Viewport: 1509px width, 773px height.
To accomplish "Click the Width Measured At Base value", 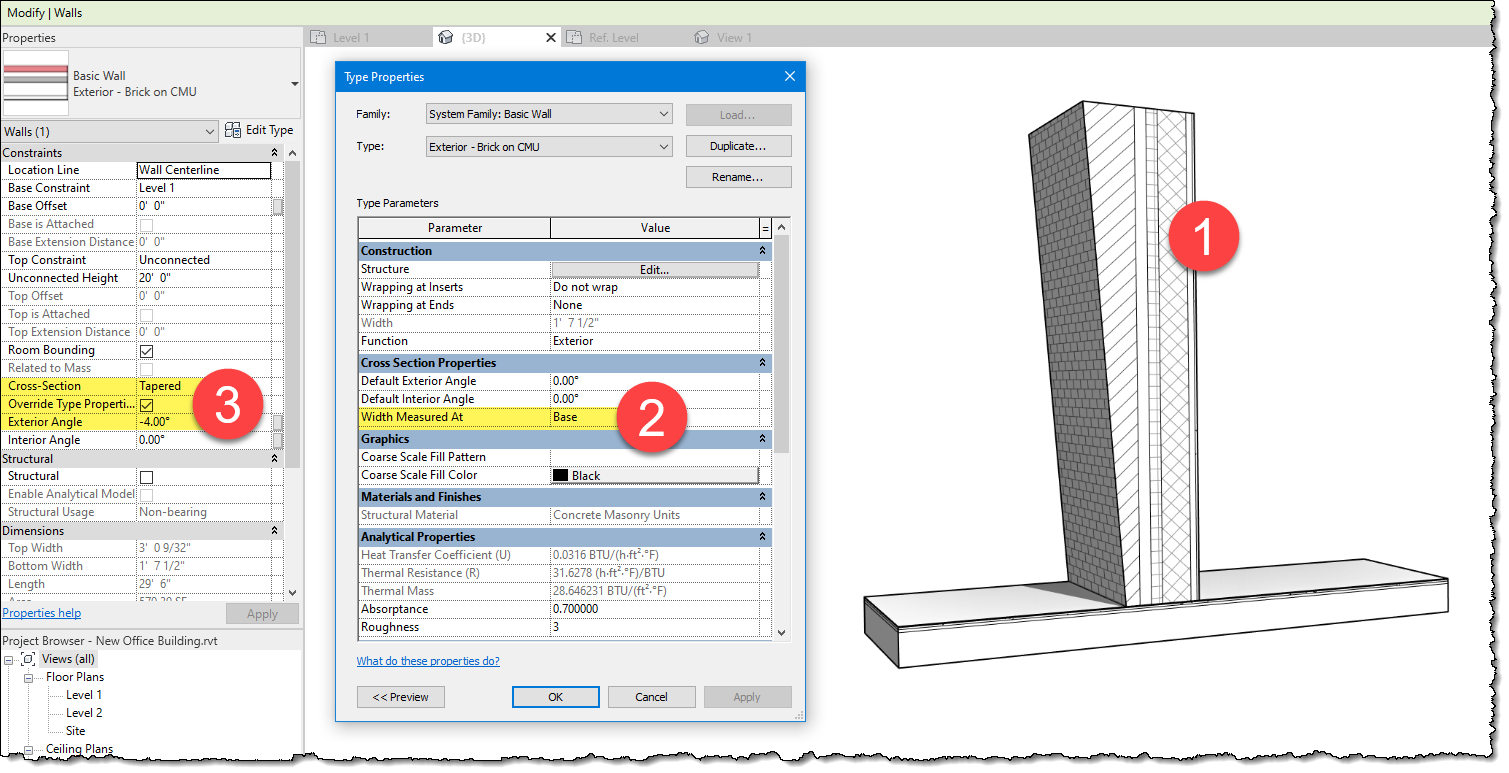I will point(655,417).
